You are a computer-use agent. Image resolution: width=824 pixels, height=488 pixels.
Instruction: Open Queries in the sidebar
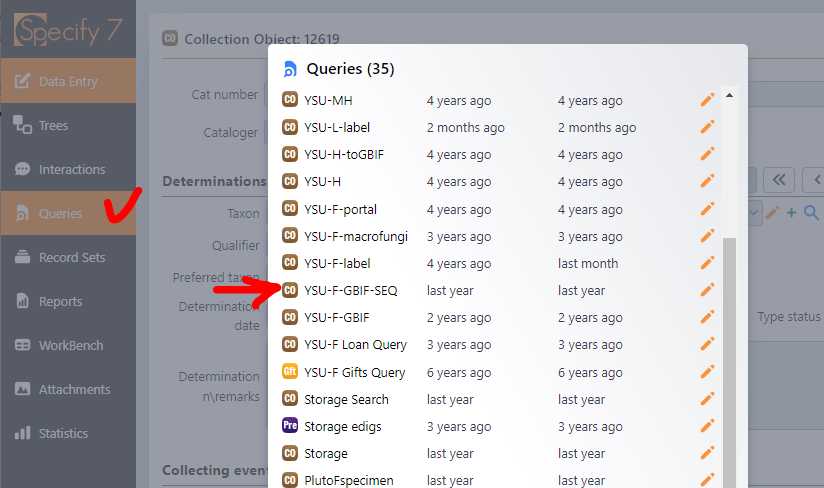click(x=68, y=213)
